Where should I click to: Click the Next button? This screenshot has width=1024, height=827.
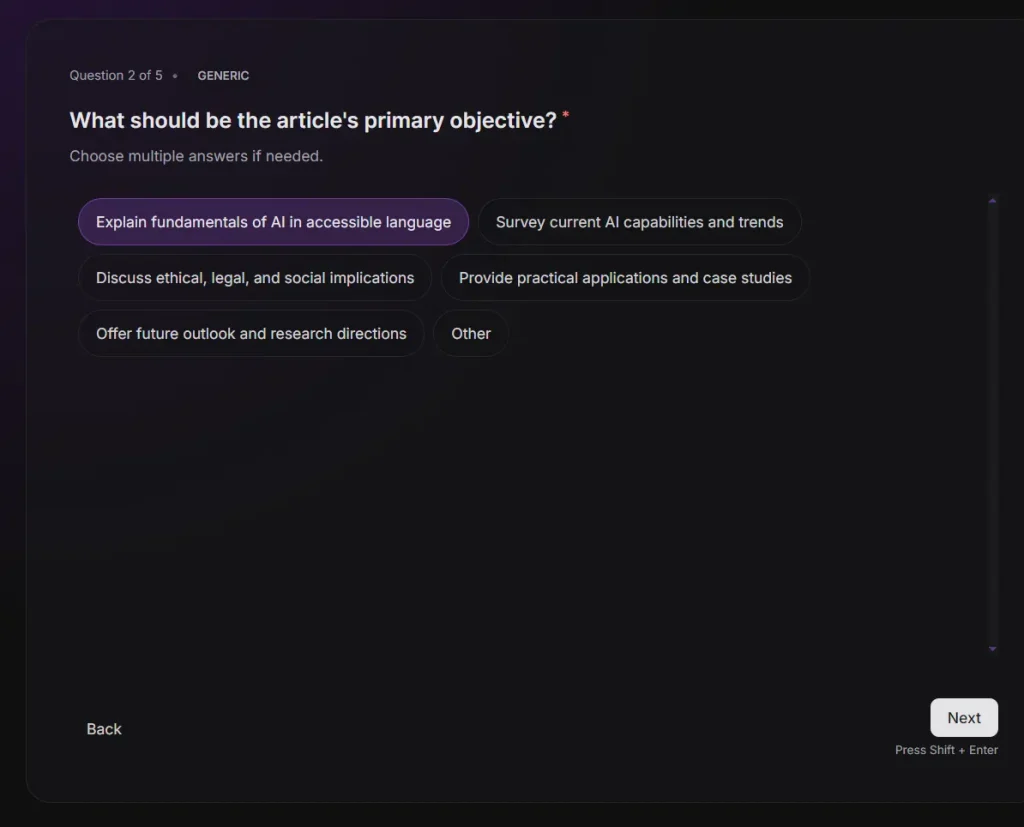pyautogui.click(x=963, y=717)
